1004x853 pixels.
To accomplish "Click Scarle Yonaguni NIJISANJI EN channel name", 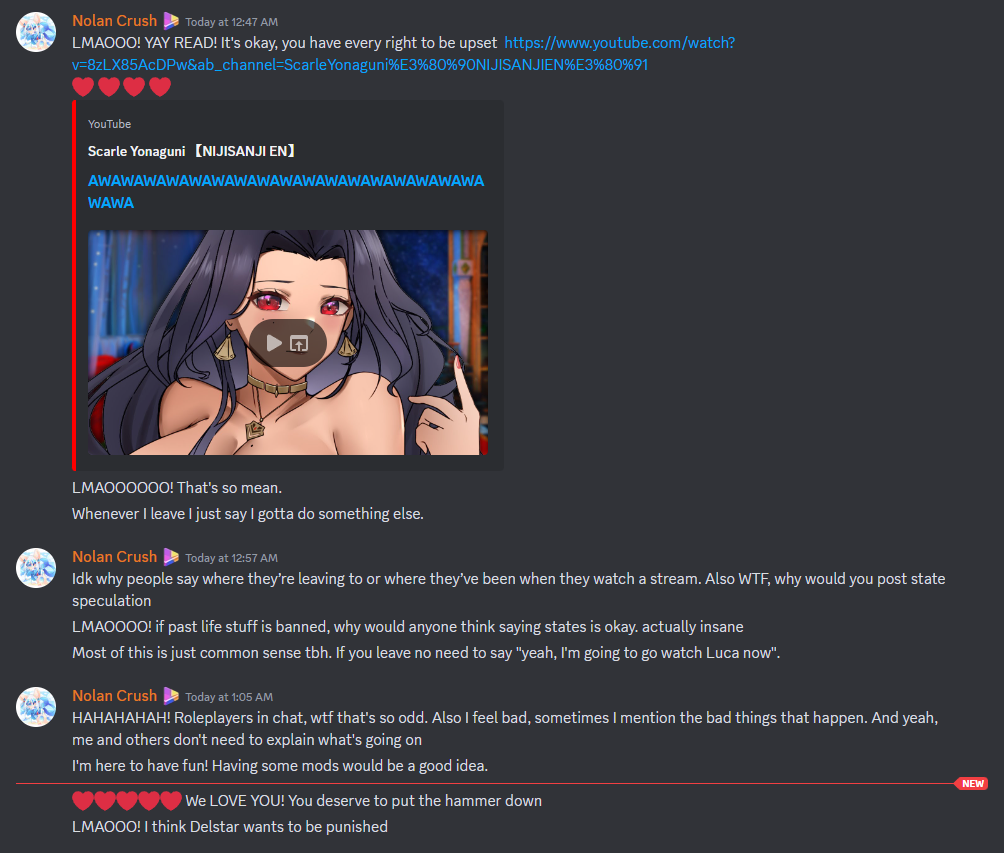I will pyautogui.click(x=191, y=151).
